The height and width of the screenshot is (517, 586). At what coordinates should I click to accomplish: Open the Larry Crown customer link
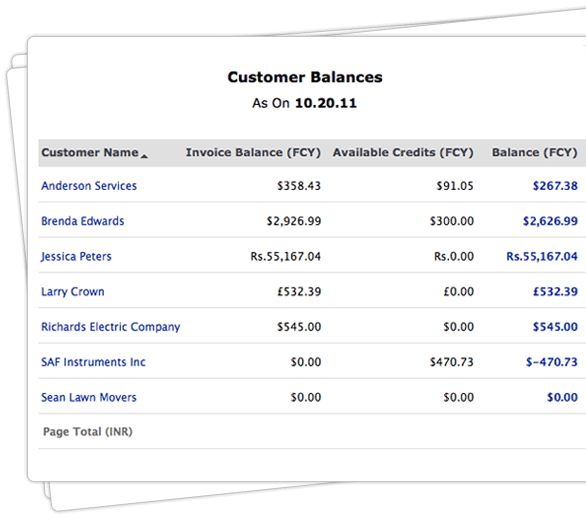point(73,292)
